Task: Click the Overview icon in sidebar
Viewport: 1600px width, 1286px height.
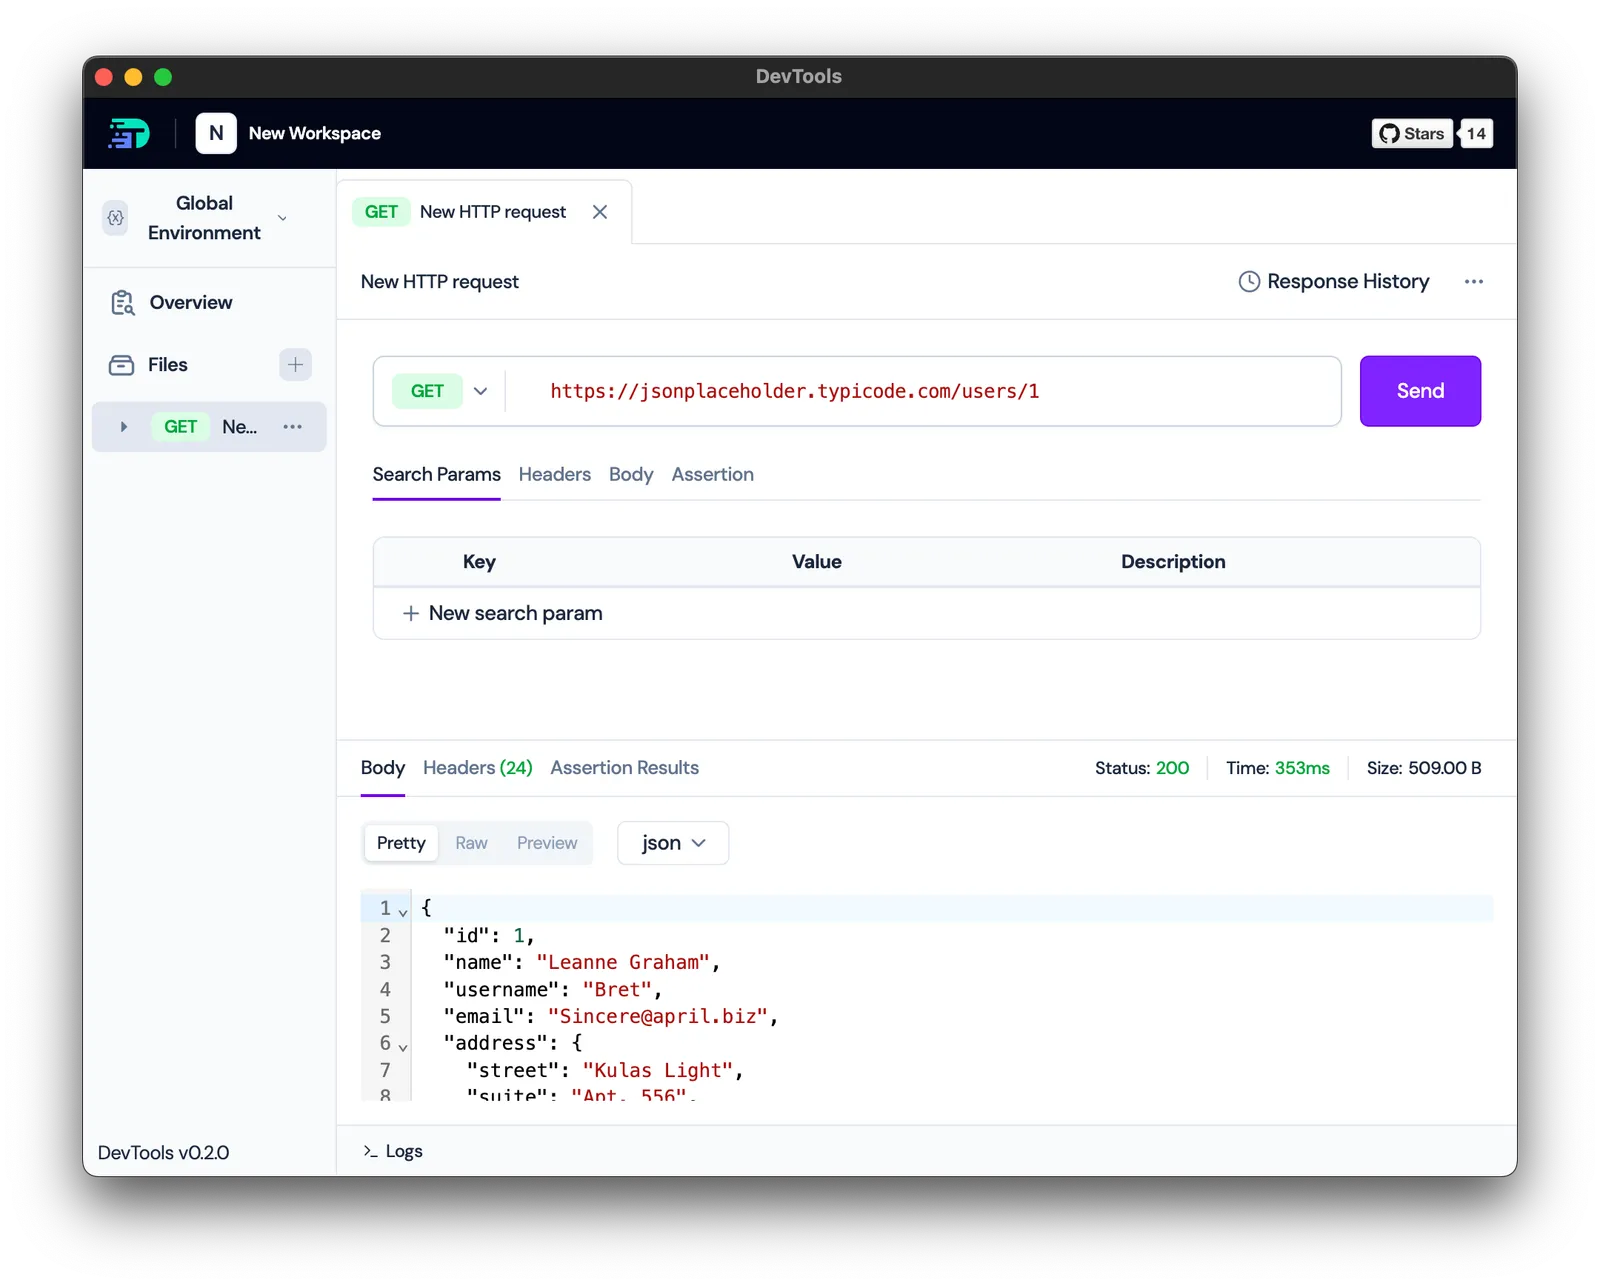Action: (x=121, y=302)
